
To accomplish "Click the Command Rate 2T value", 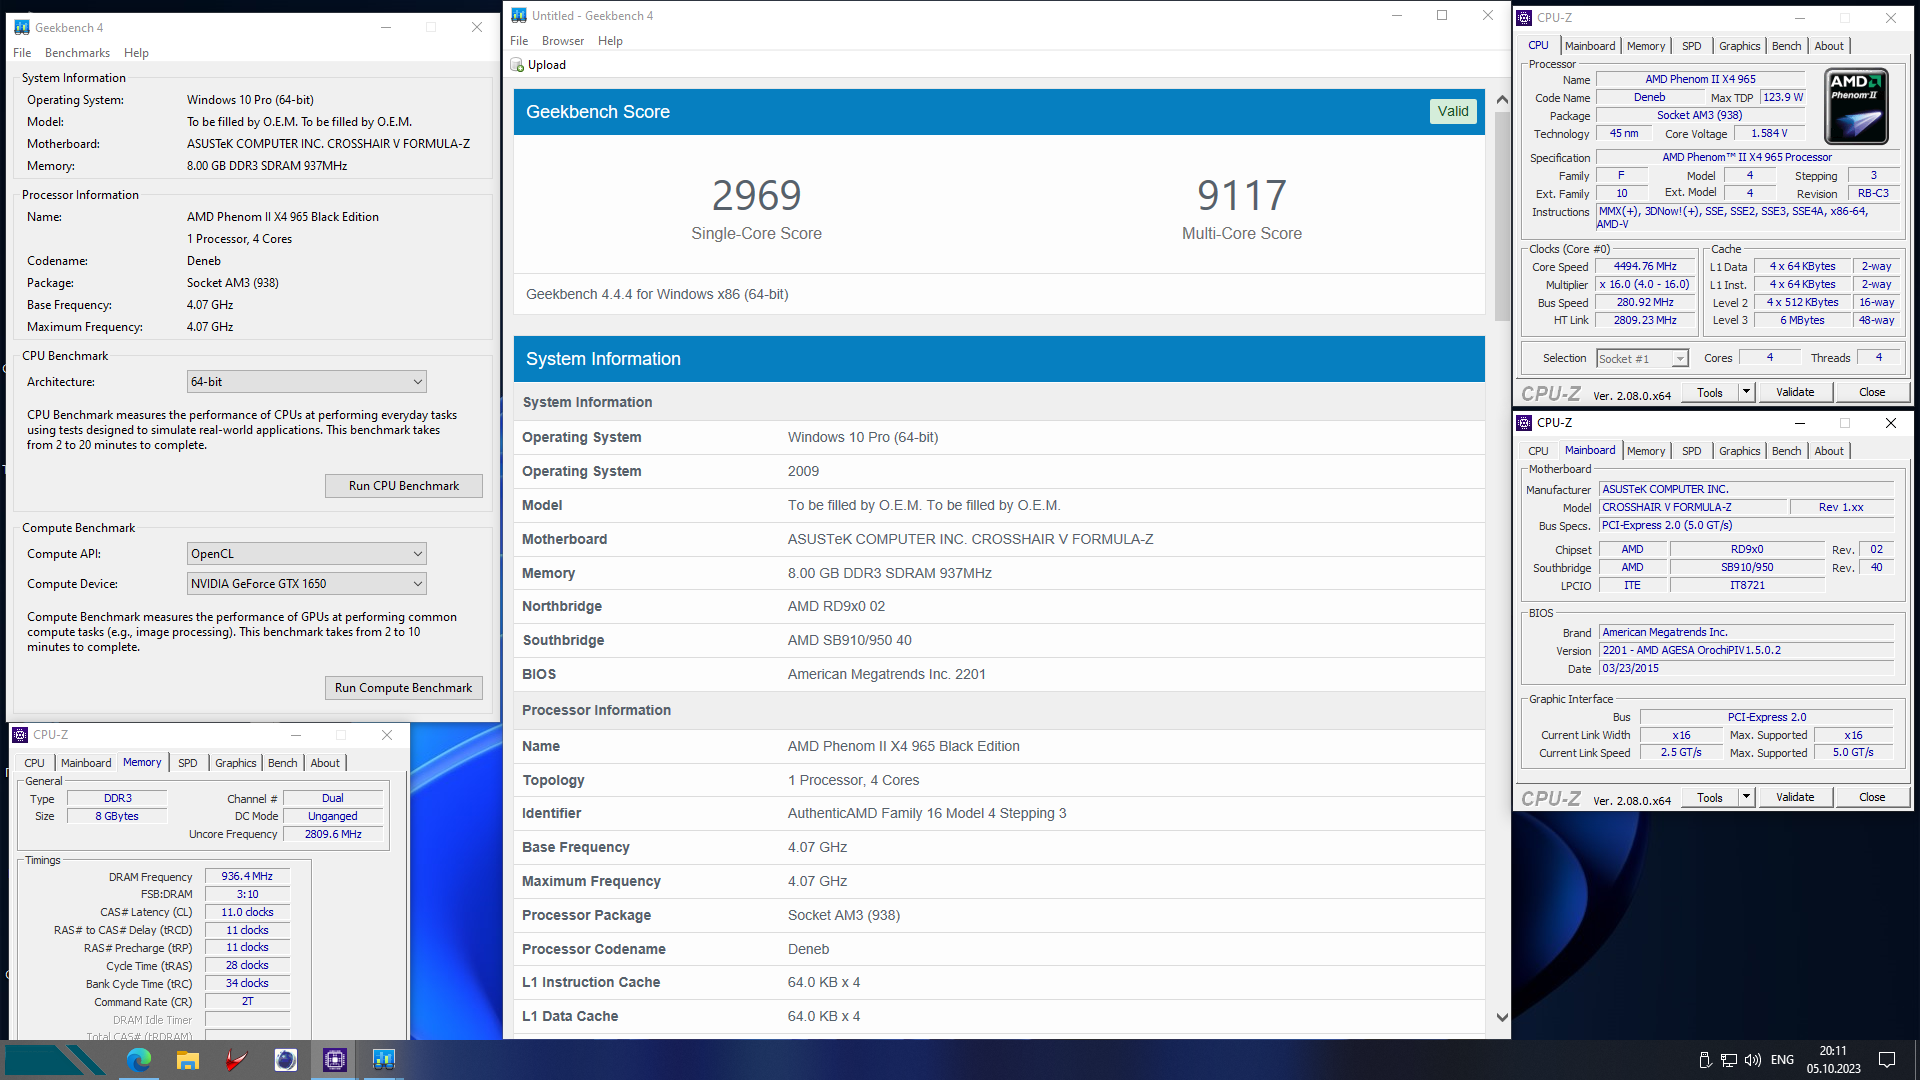I will click(247, 1002).
